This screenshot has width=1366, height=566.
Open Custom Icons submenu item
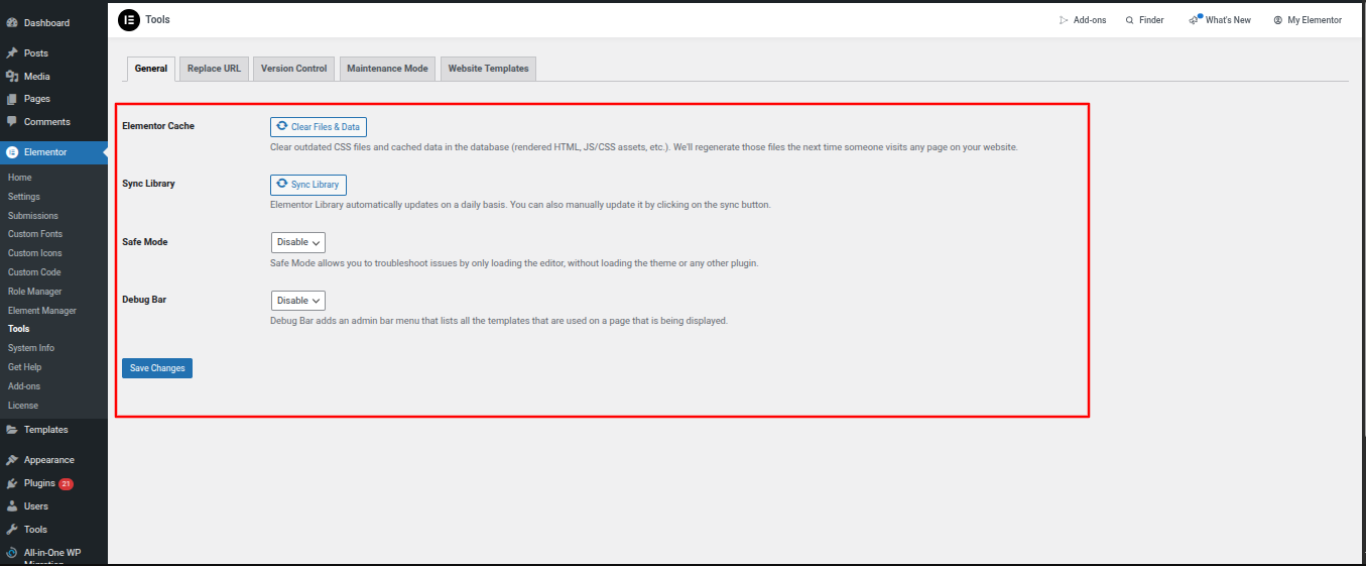(35, 253)
